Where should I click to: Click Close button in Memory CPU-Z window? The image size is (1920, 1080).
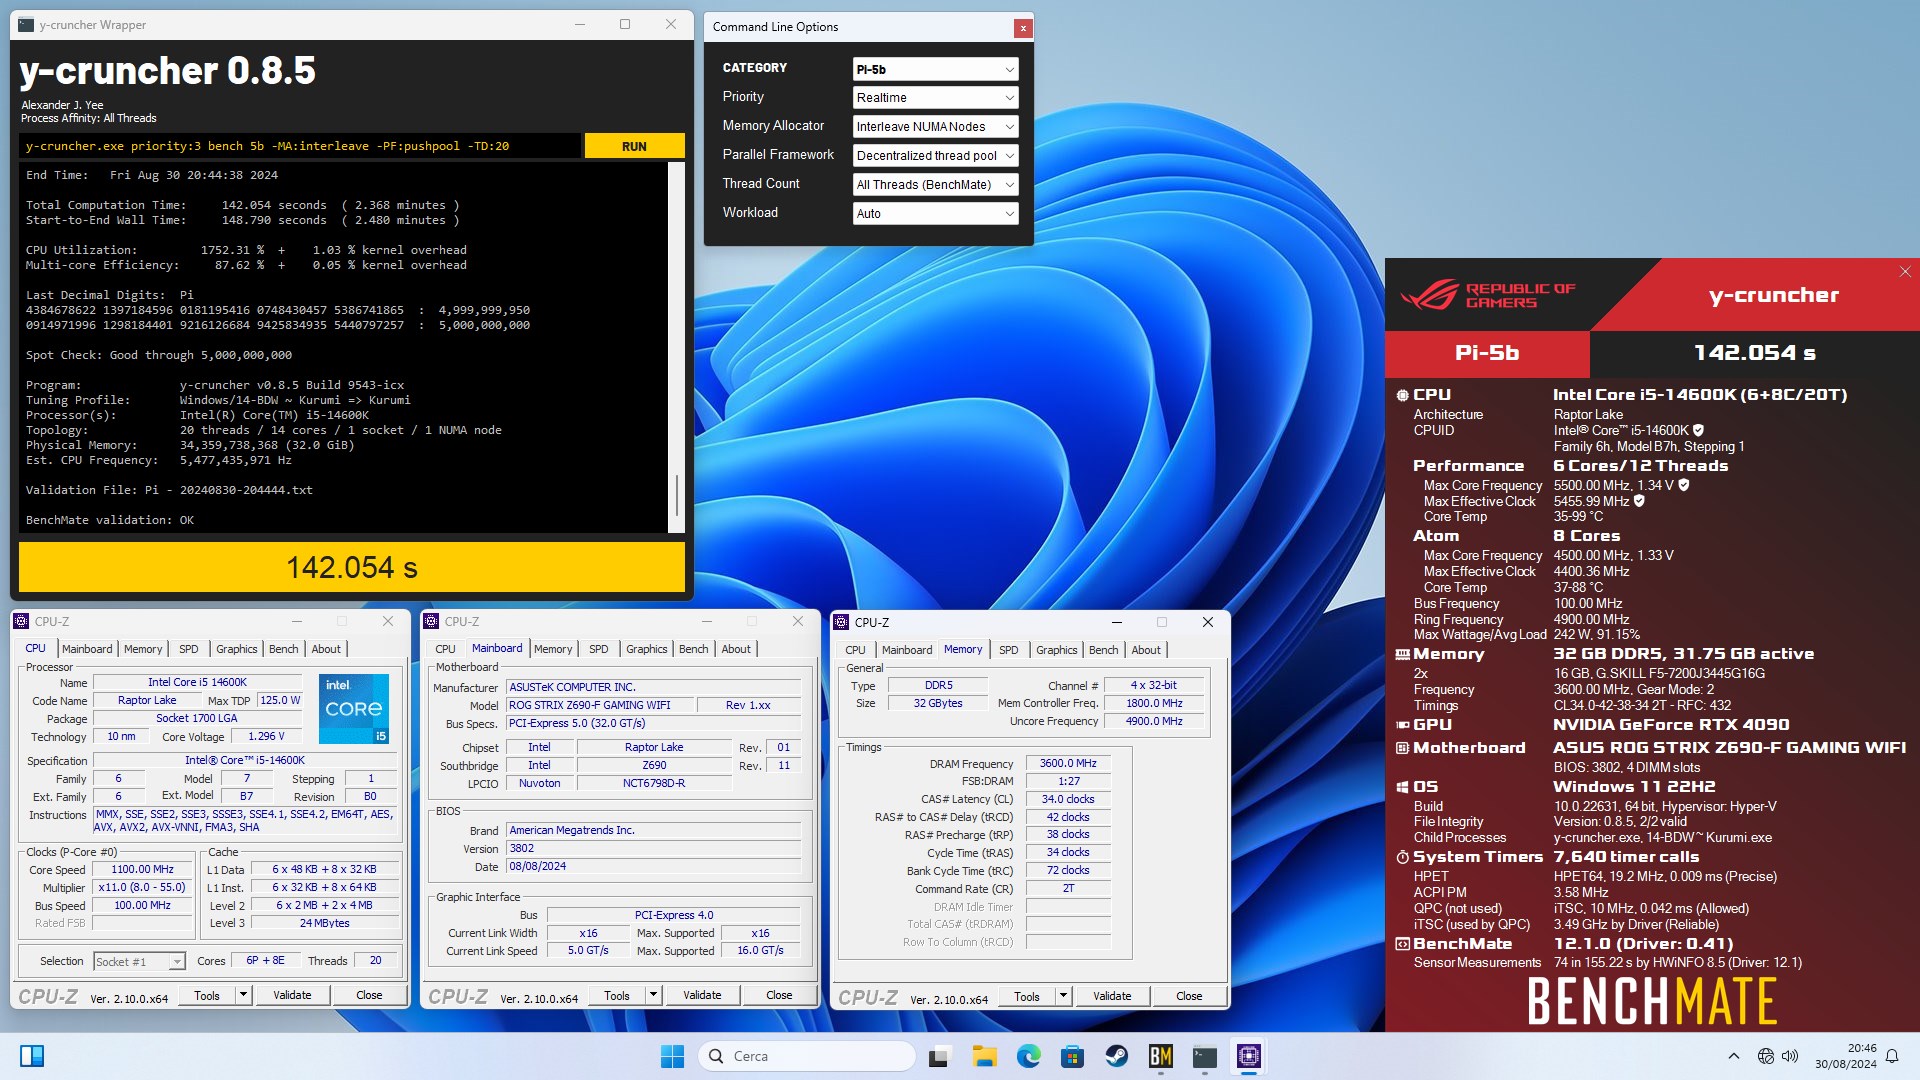pos(1189,996)
